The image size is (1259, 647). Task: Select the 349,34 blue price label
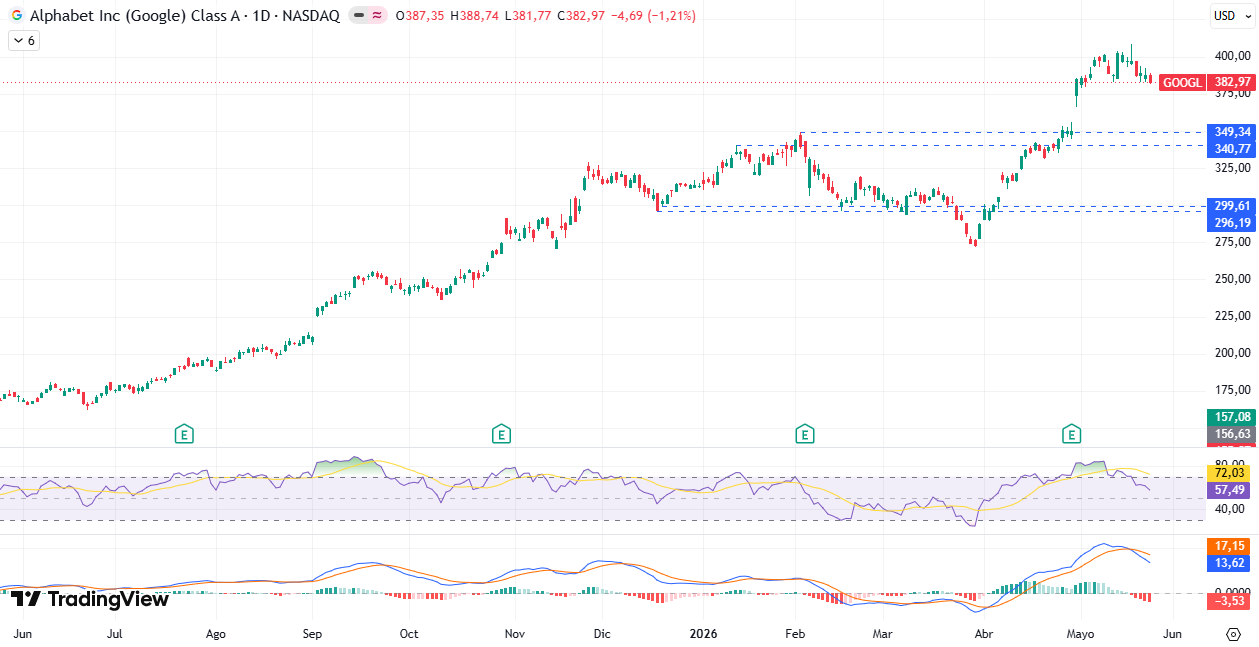pos(1232,132)
